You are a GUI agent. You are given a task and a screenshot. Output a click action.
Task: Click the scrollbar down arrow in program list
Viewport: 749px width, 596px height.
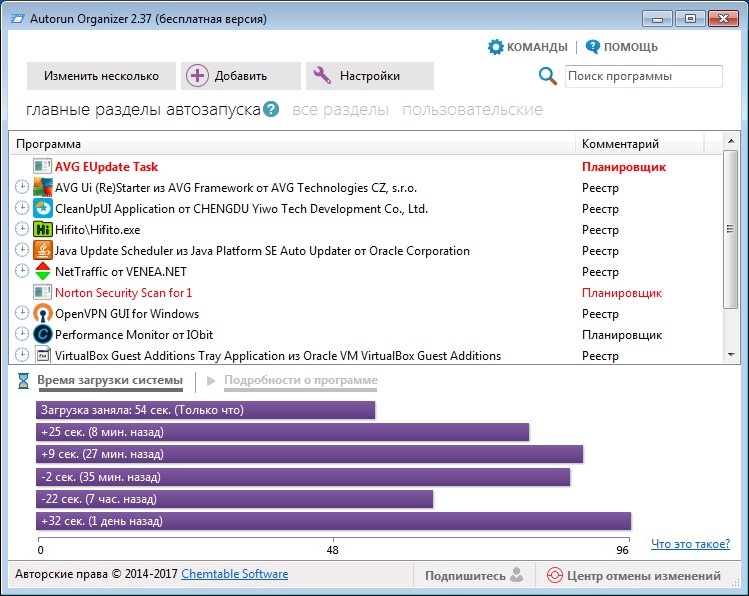click(731, 354)
